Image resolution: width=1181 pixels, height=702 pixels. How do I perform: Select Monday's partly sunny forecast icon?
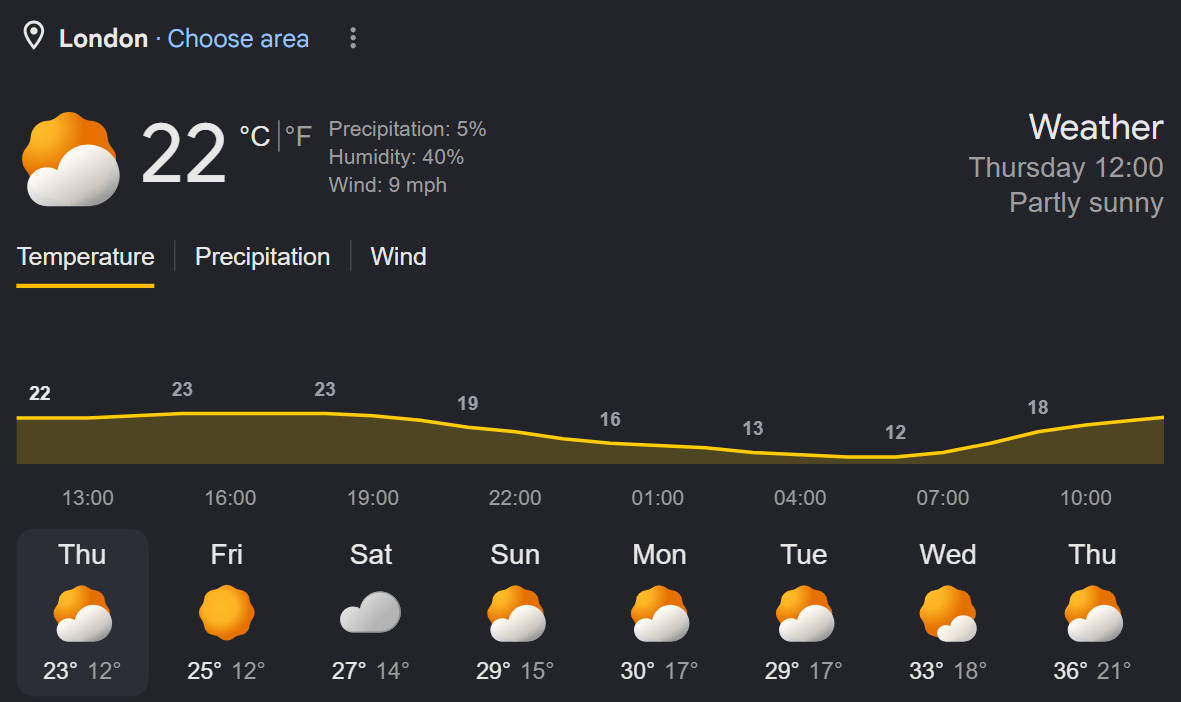click(x=660, y=613)
